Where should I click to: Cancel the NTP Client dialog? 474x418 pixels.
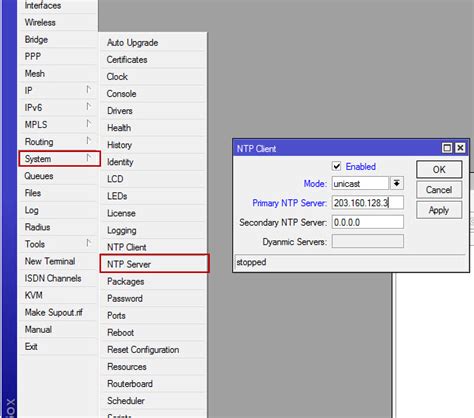point(439,190)
